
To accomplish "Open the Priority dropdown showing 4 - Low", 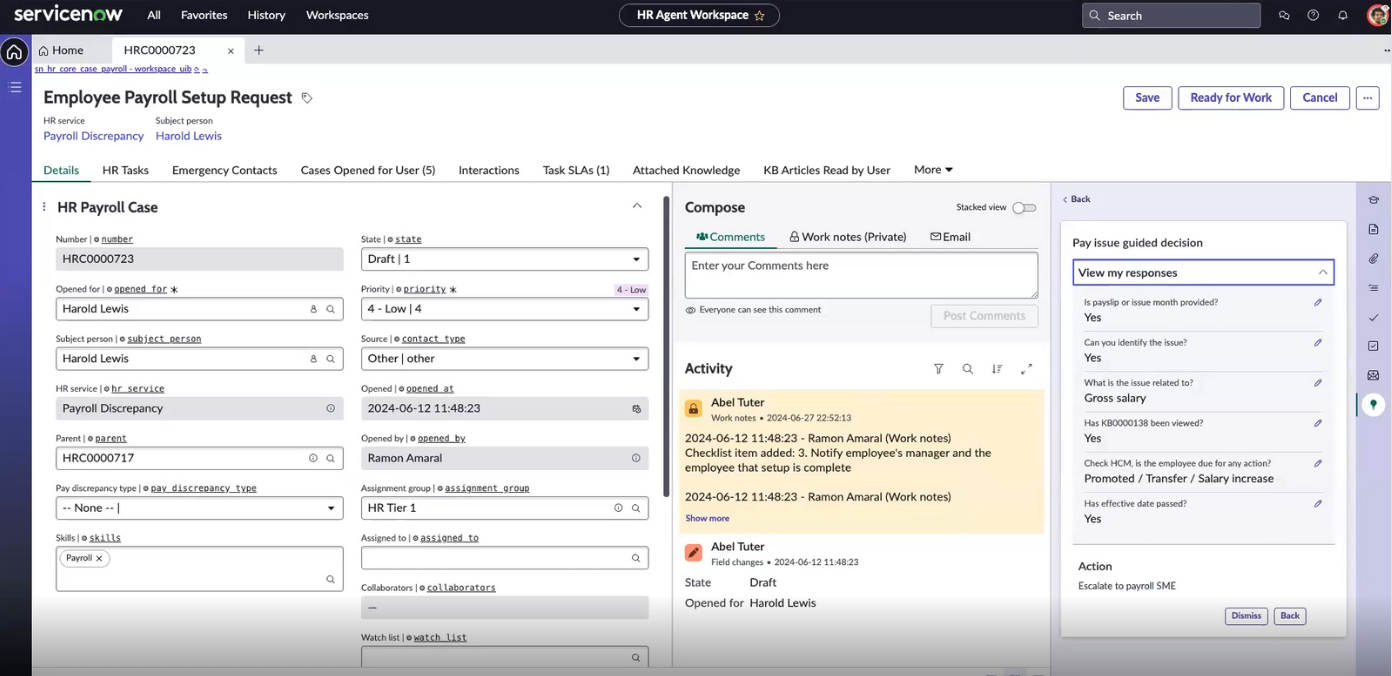I will click(504, 309).
